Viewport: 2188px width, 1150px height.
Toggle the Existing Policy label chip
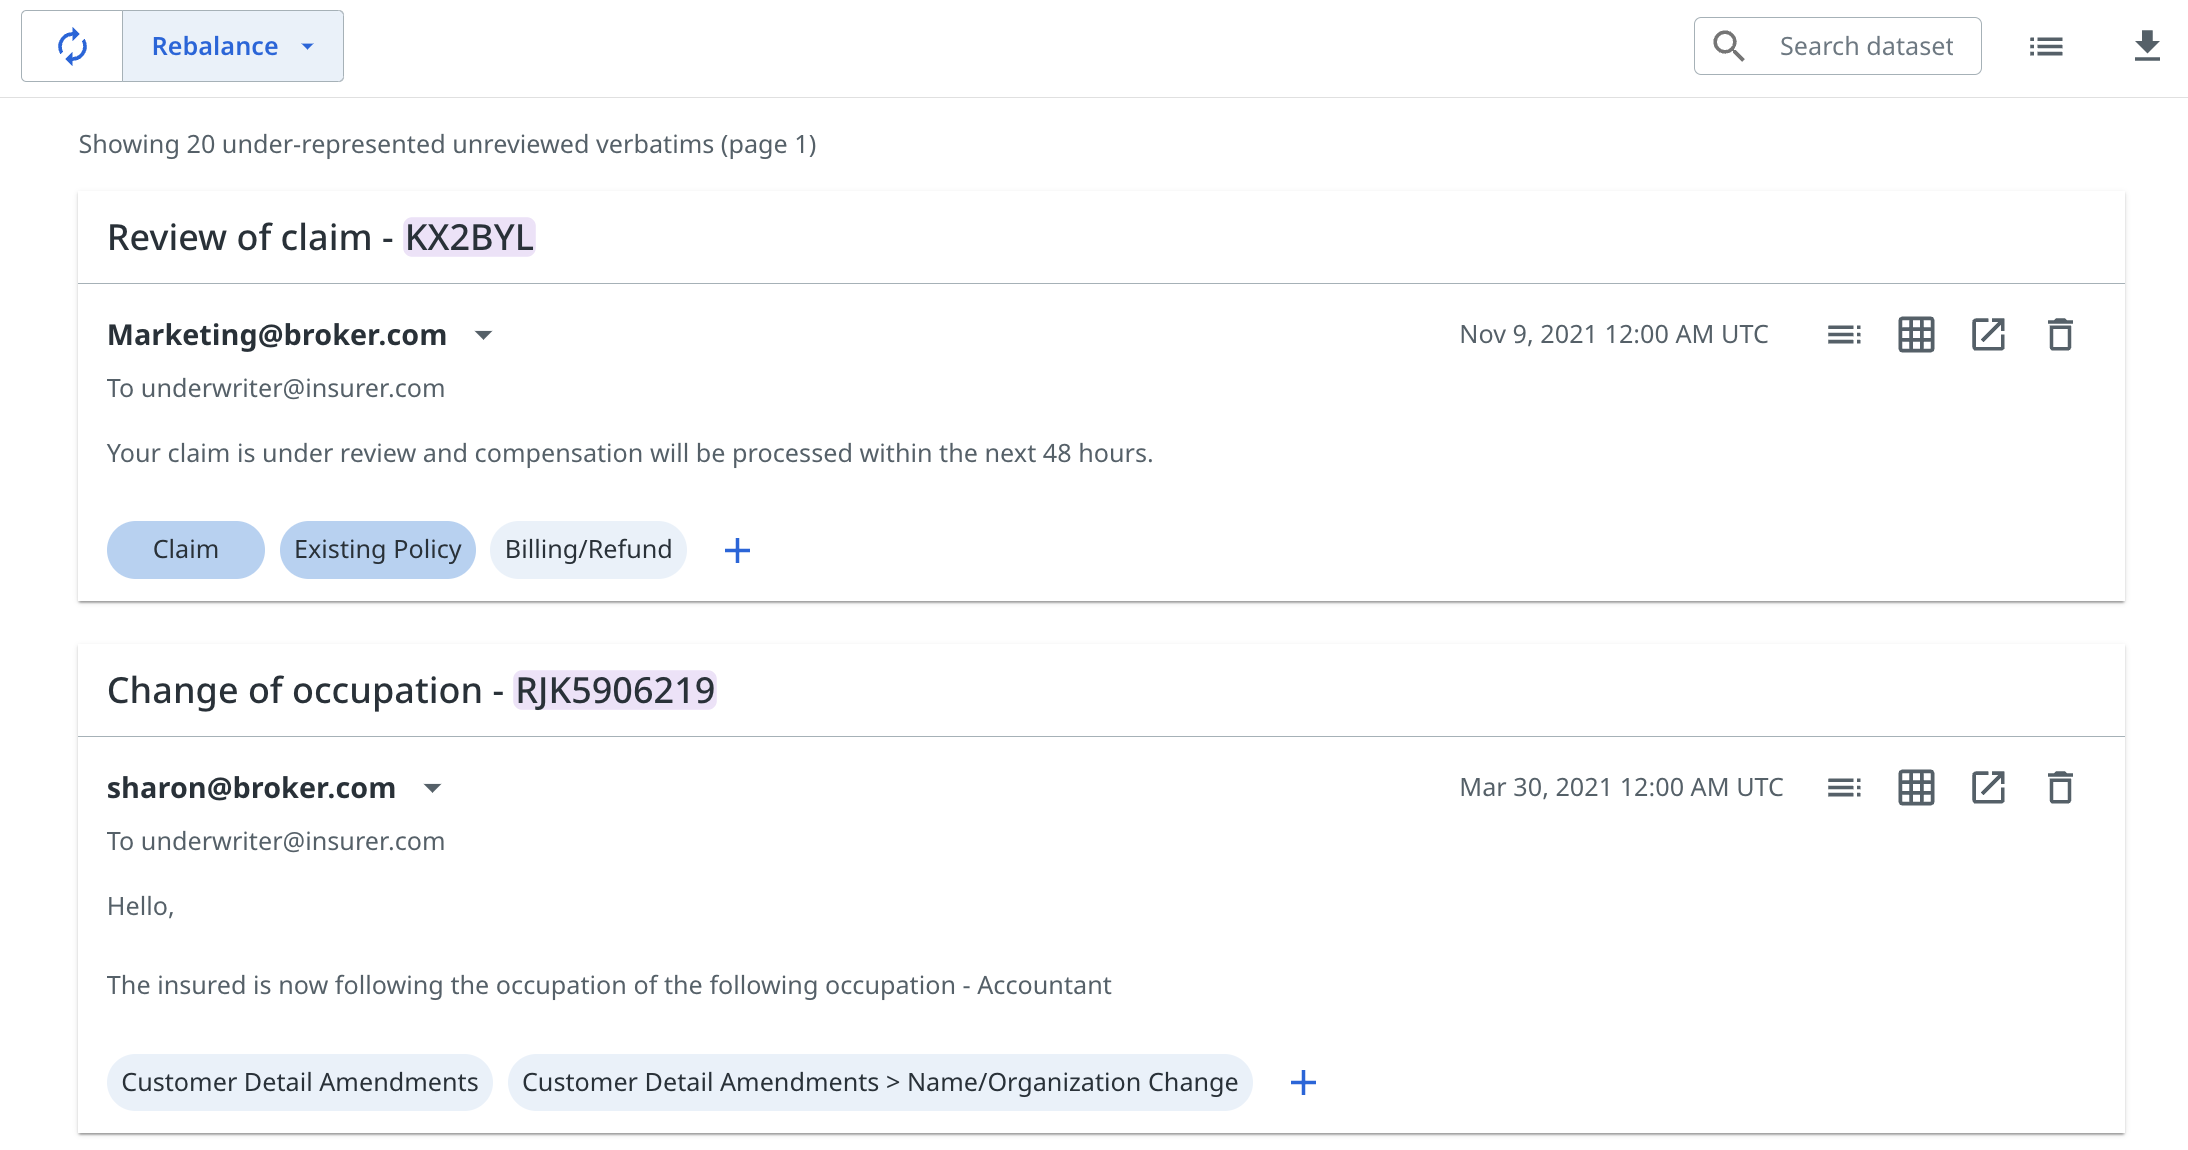(x=377, y=550)
